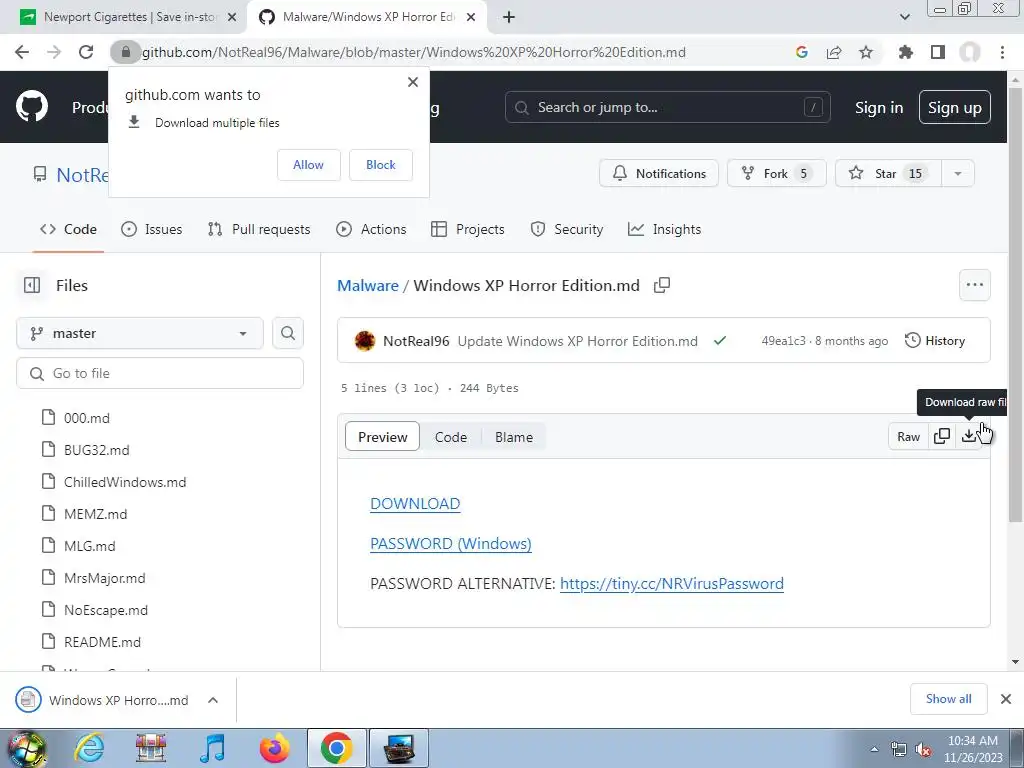Viewport: 1024px width, 768px height.
Task: Click the Sign in link
Action: click(x=879, y=108)
